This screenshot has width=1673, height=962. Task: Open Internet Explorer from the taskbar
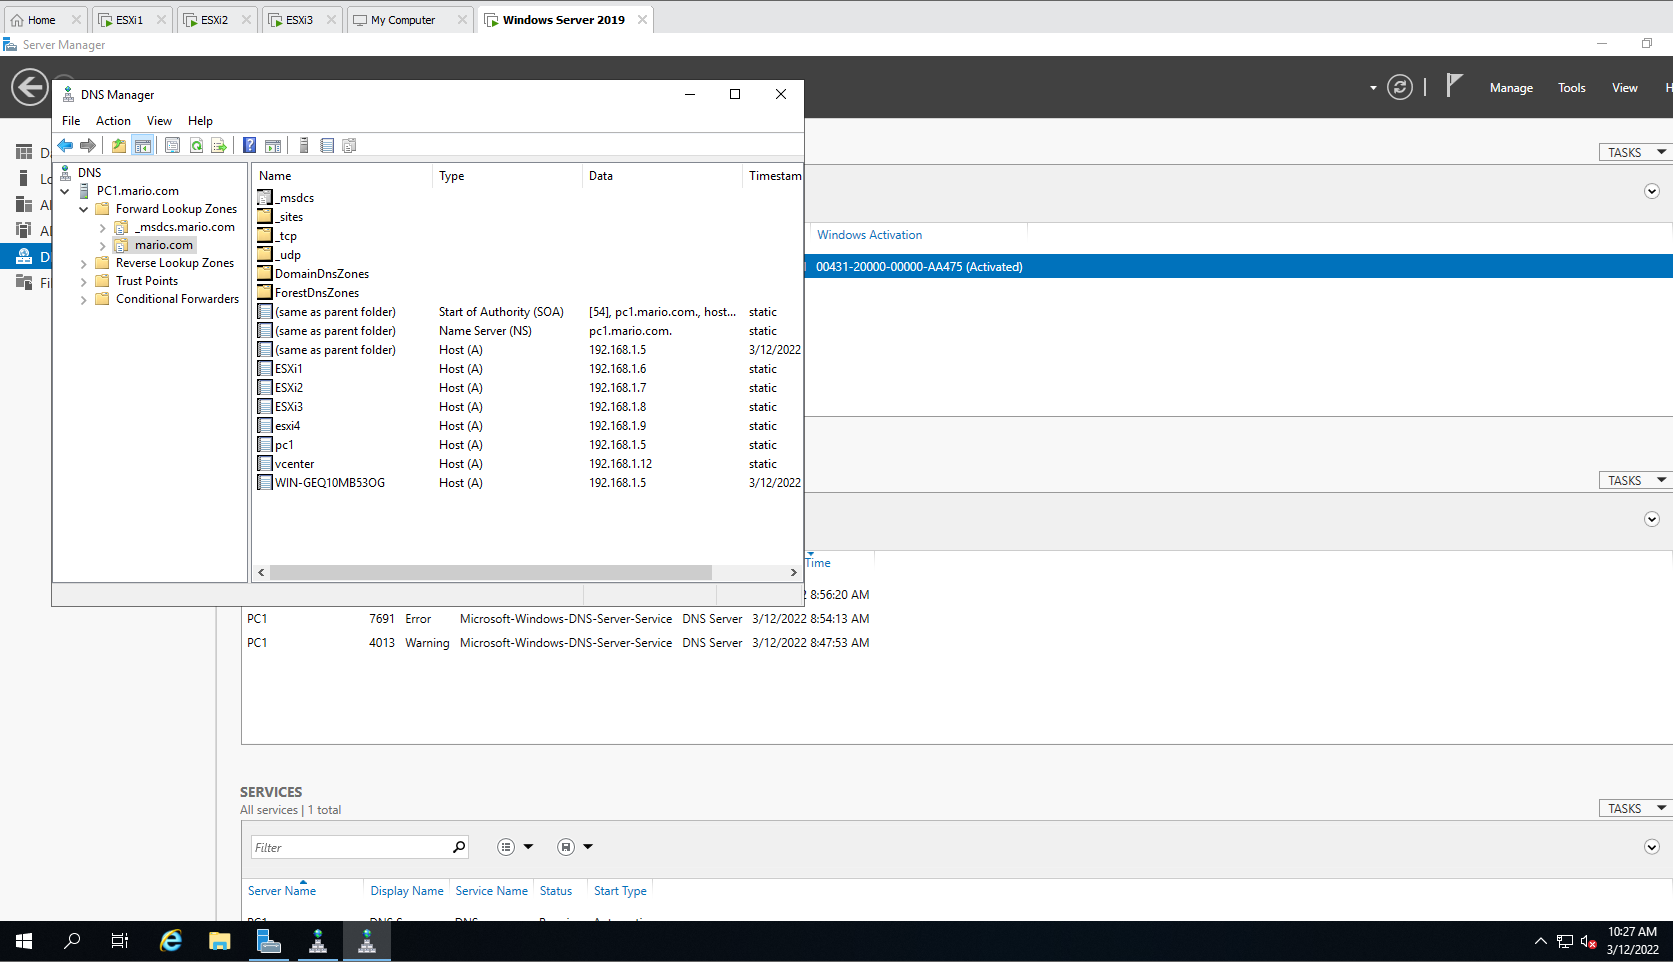click(172, 941)
